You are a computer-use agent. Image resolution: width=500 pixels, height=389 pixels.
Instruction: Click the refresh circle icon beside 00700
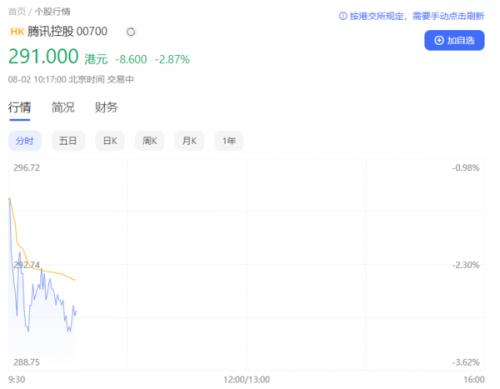pos(131,32)
